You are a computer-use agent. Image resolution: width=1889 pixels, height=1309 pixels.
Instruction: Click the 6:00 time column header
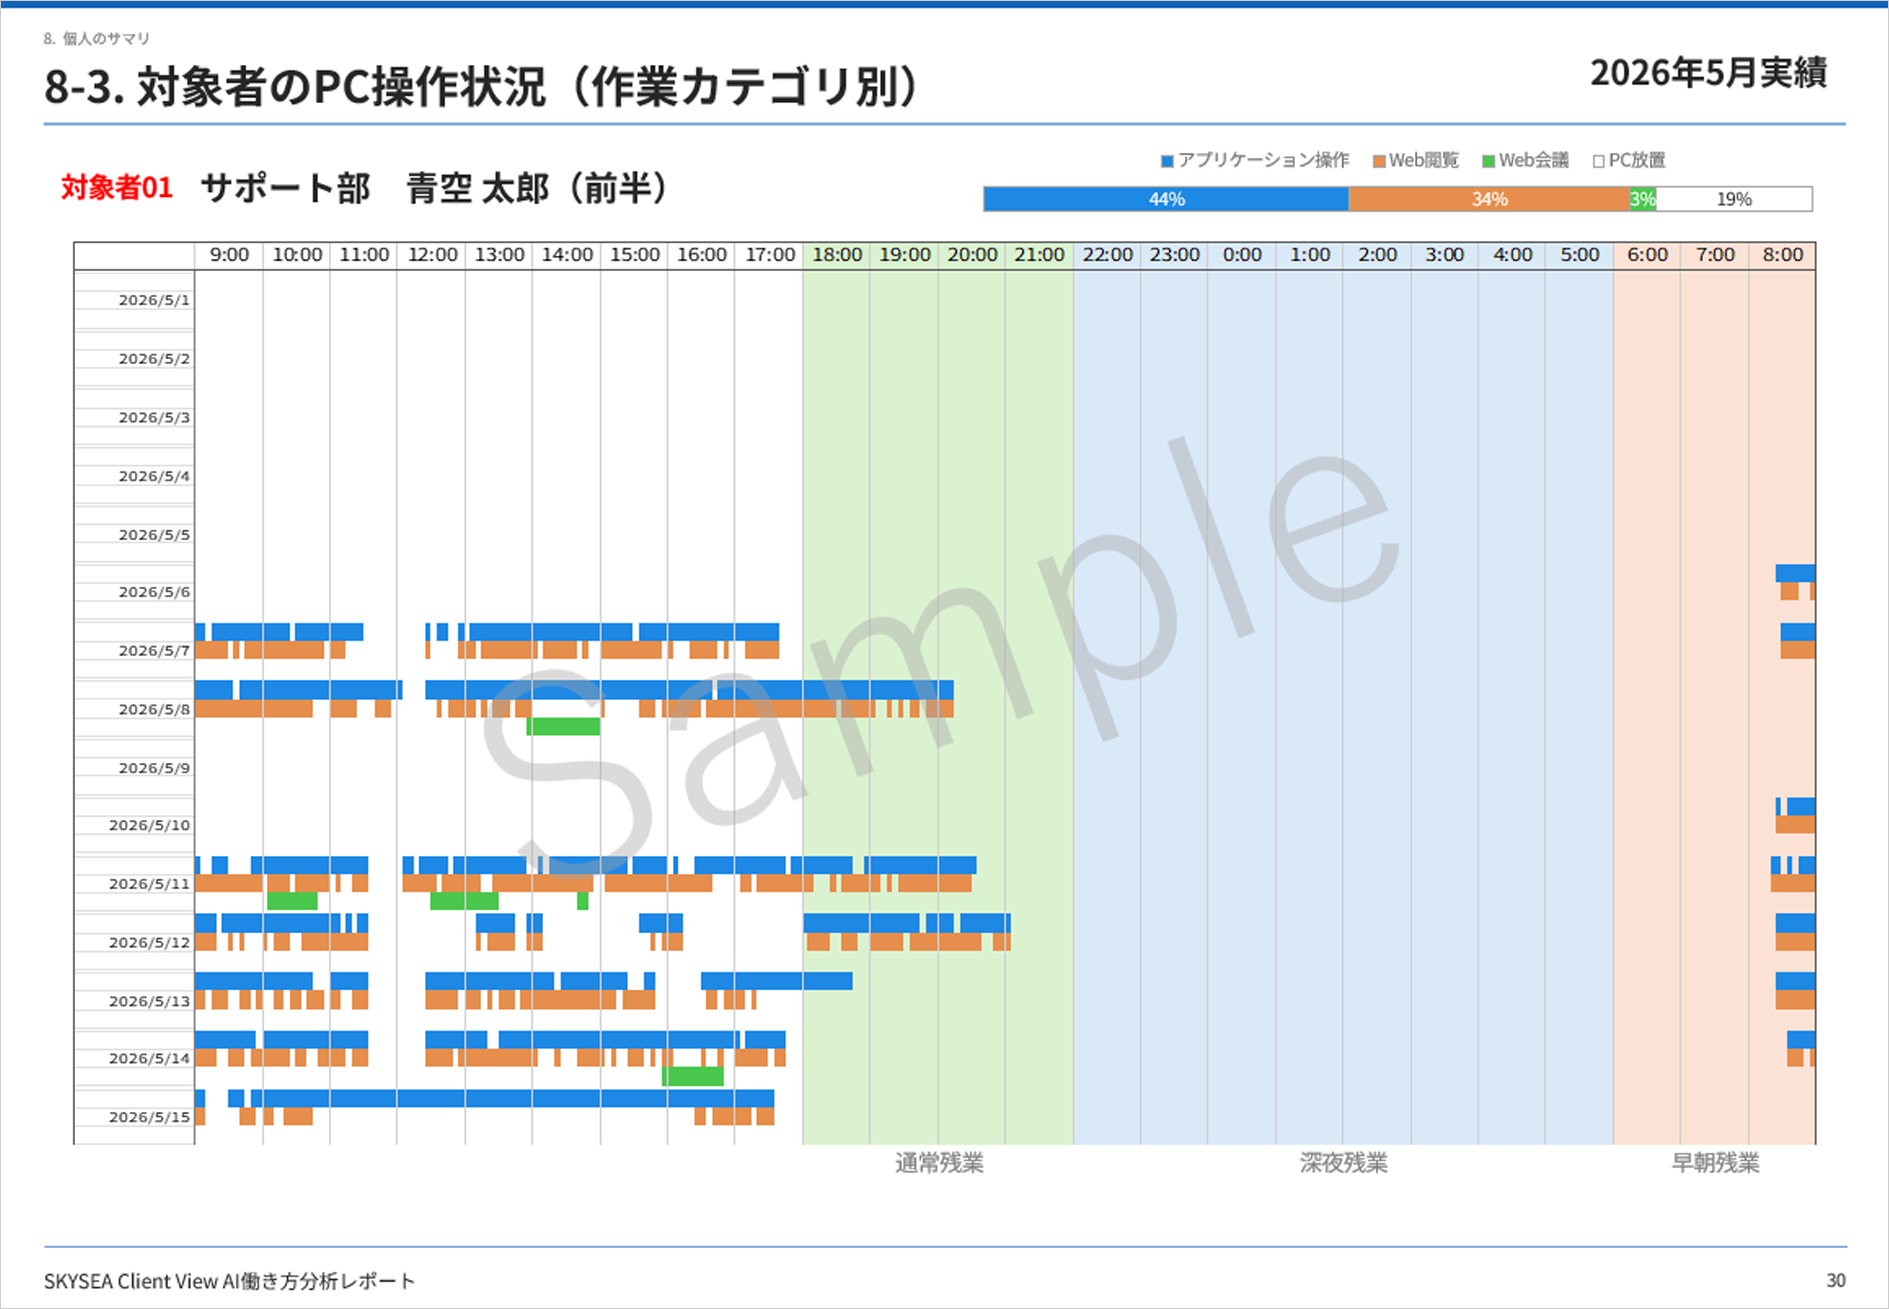click(1648, 255)
